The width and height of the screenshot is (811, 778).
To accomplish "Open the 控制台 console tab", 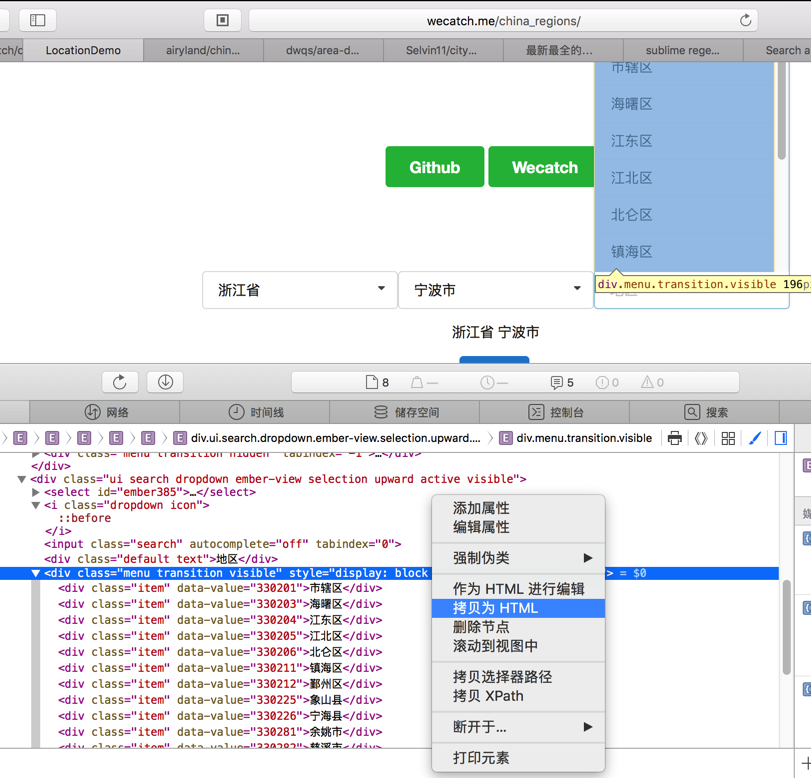I will pos(554,412).
